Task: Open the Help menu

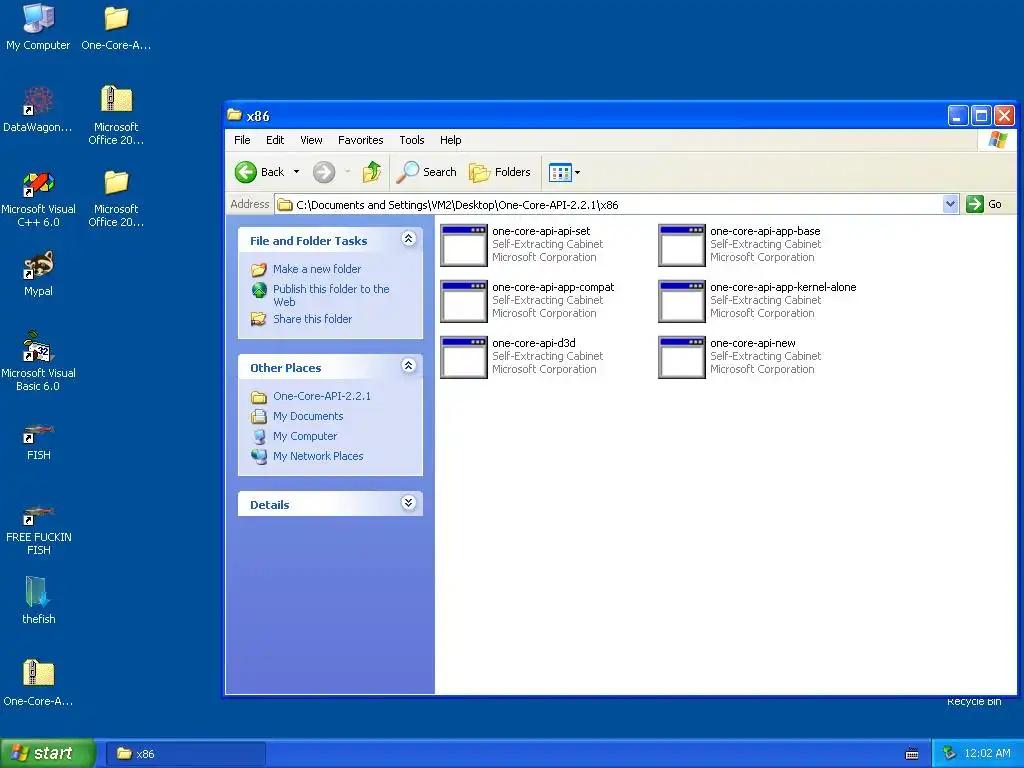Action: pyautogui.click(x=451, y=140)
